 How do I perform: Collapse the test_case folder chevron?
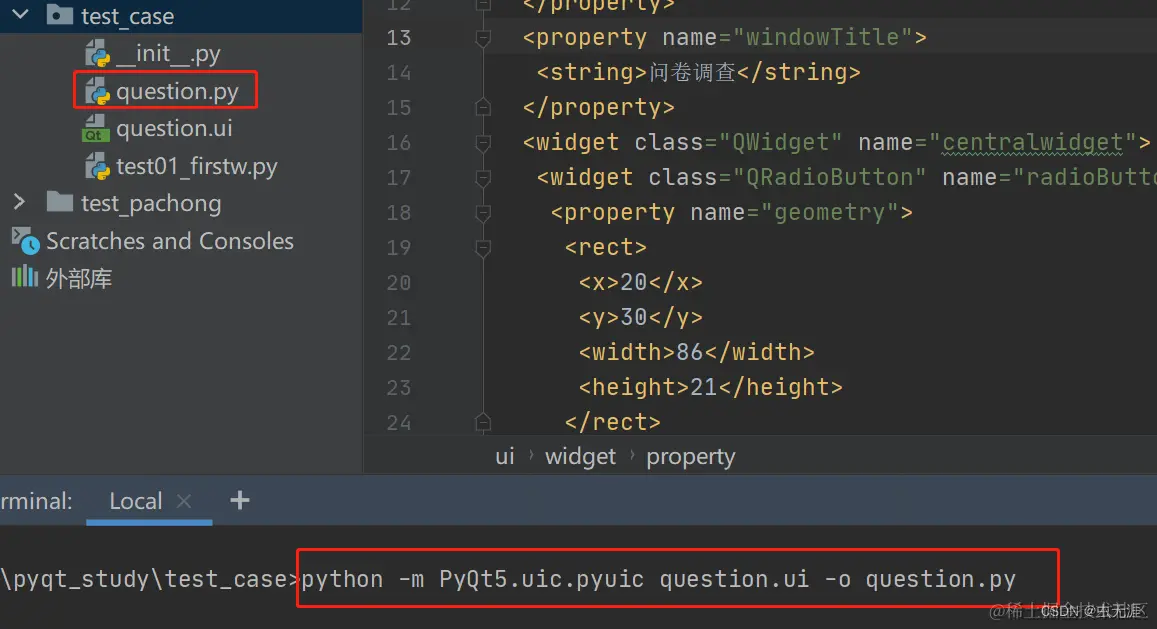point(21,14)
